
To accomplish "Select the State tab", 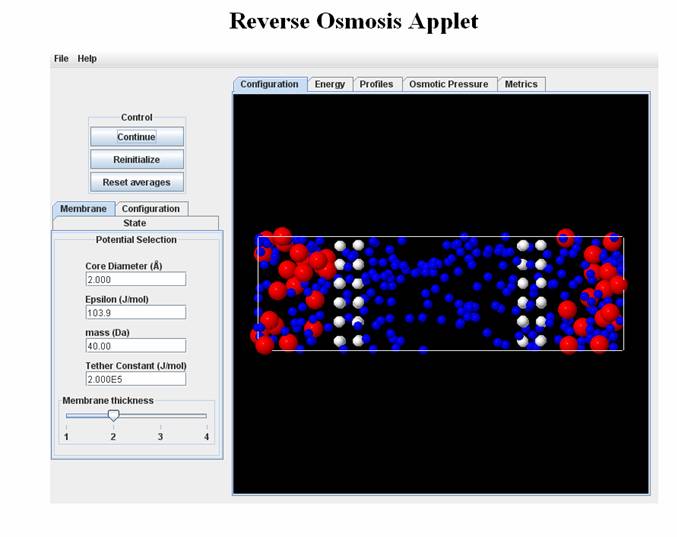I will click(135, 223).
